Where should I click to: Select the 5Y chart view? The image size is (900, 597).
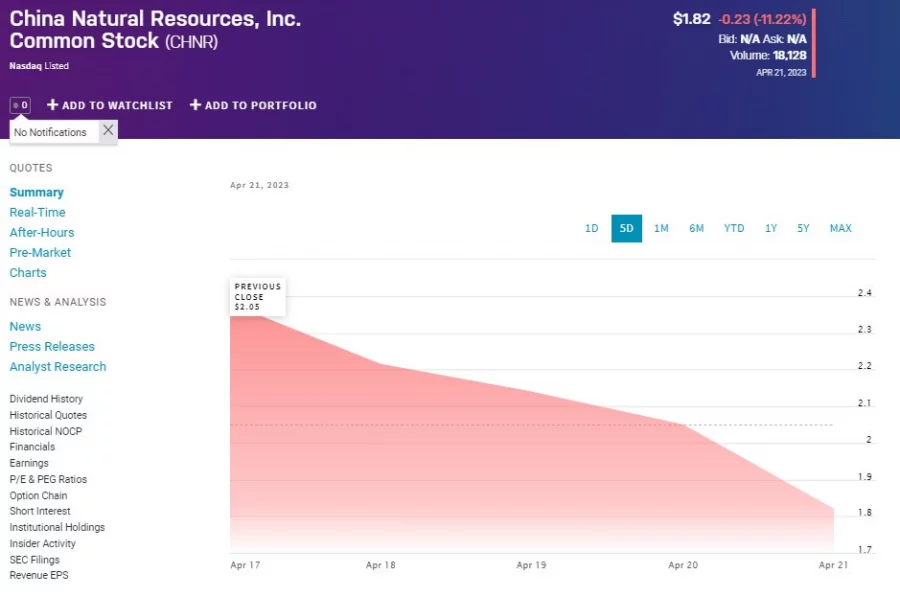(x=803, y=228)
